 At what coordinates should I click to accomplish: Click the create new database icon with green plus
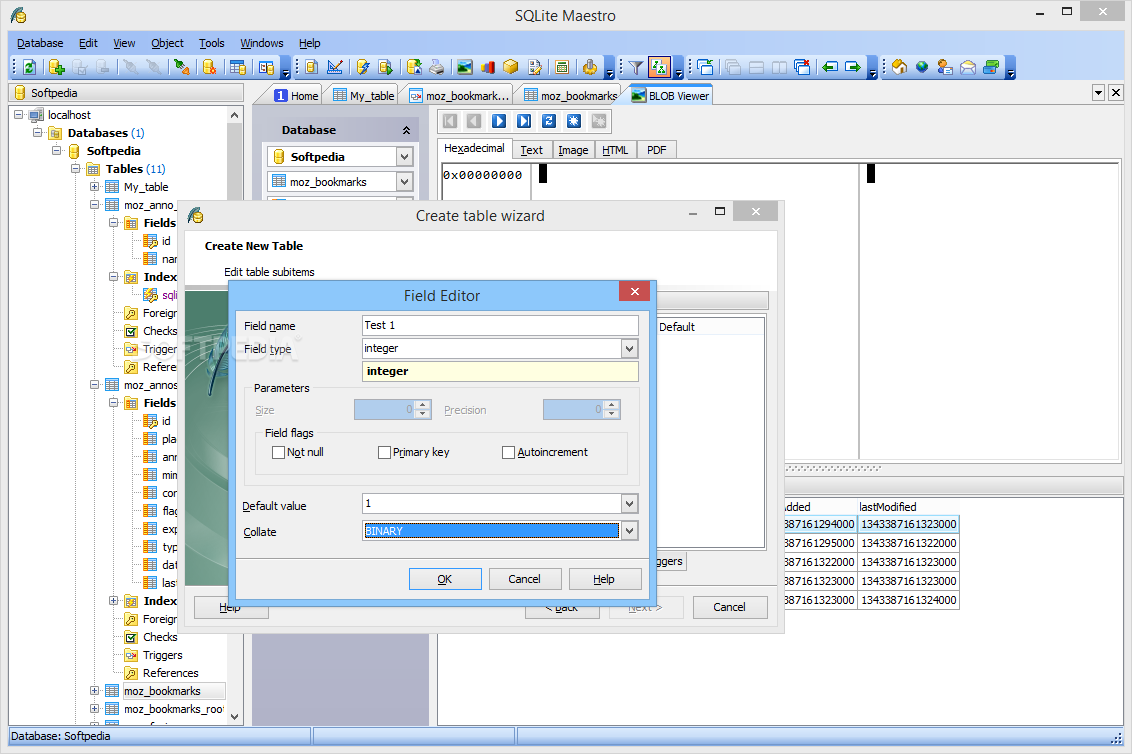click(x=56, y=67)
